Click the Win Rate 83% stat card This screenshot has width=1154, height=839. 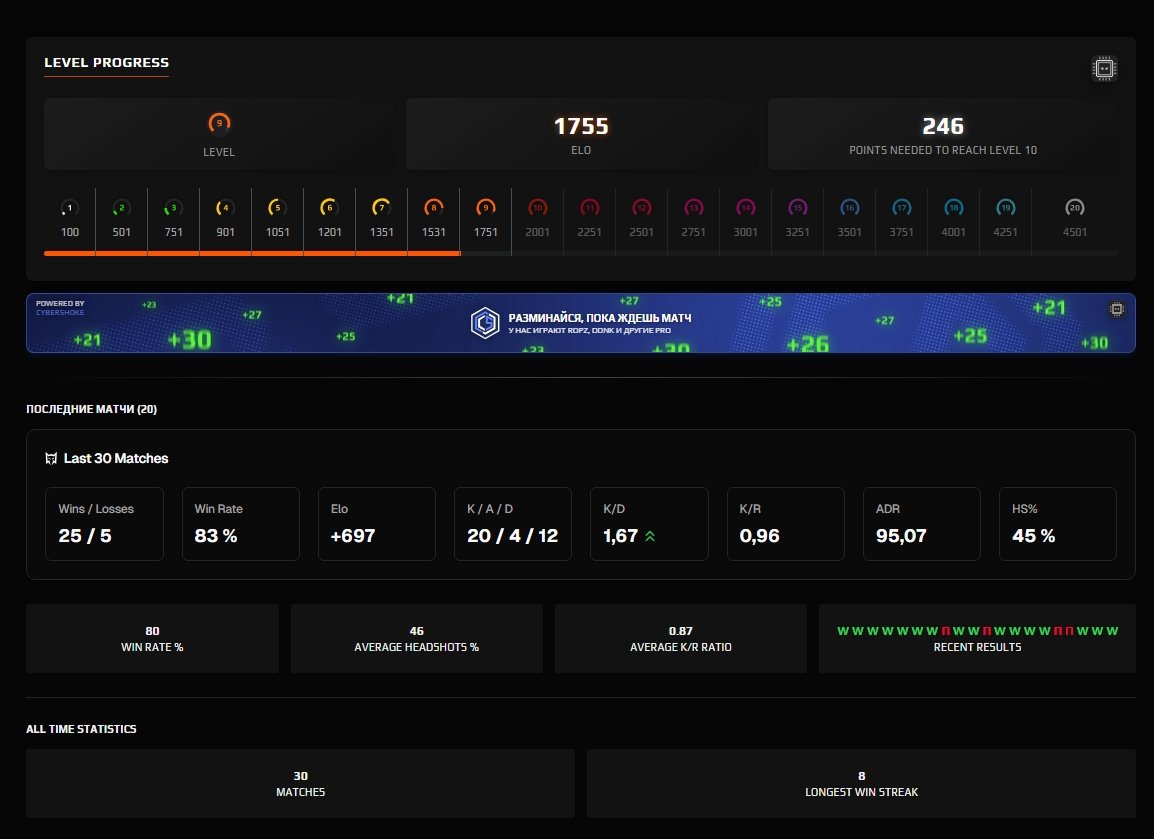pyautogui.click(x=240, y=523)
